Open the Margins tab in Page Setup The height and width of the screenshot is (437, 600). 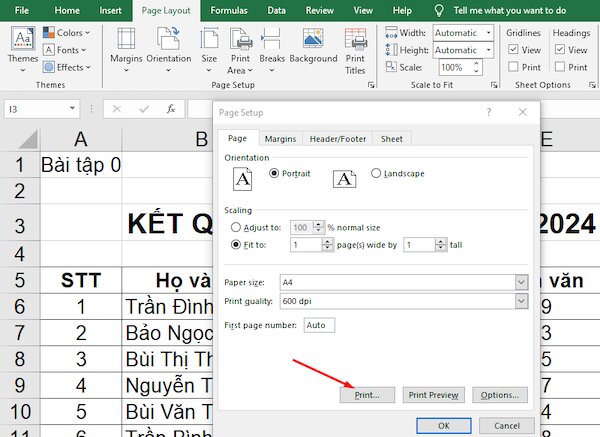(280, 139)
